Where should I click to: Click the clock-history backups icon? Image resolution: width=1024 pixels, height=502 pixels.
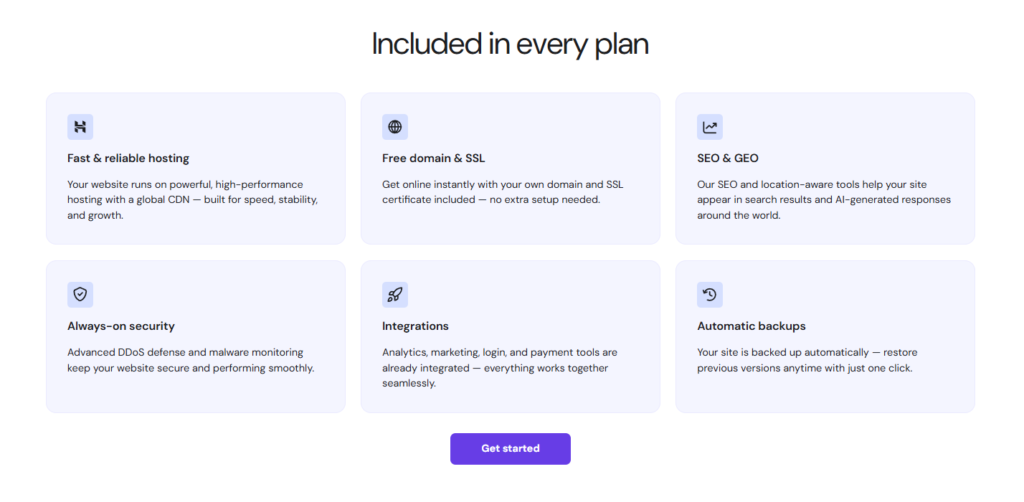[710, 294]
